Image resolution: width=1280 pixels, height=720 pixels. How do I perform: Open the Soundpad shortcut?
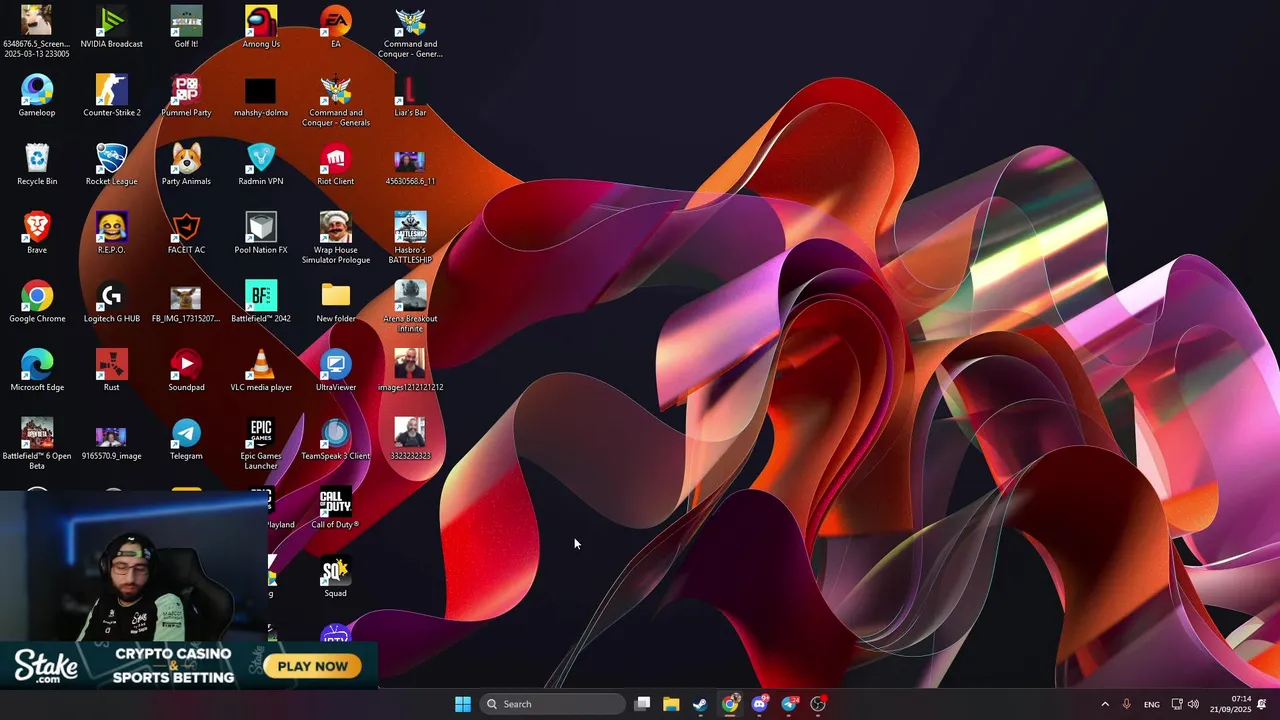coord(186,371)
